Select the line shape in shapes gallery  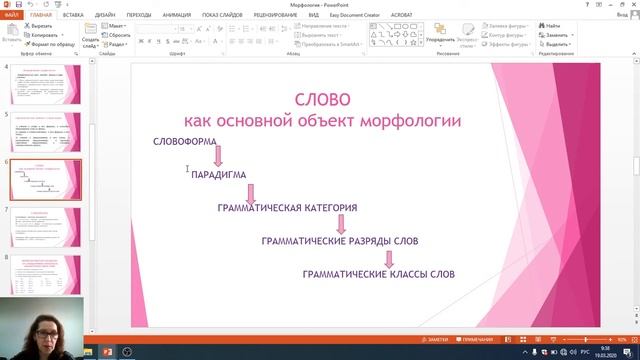tap(381, 27)
